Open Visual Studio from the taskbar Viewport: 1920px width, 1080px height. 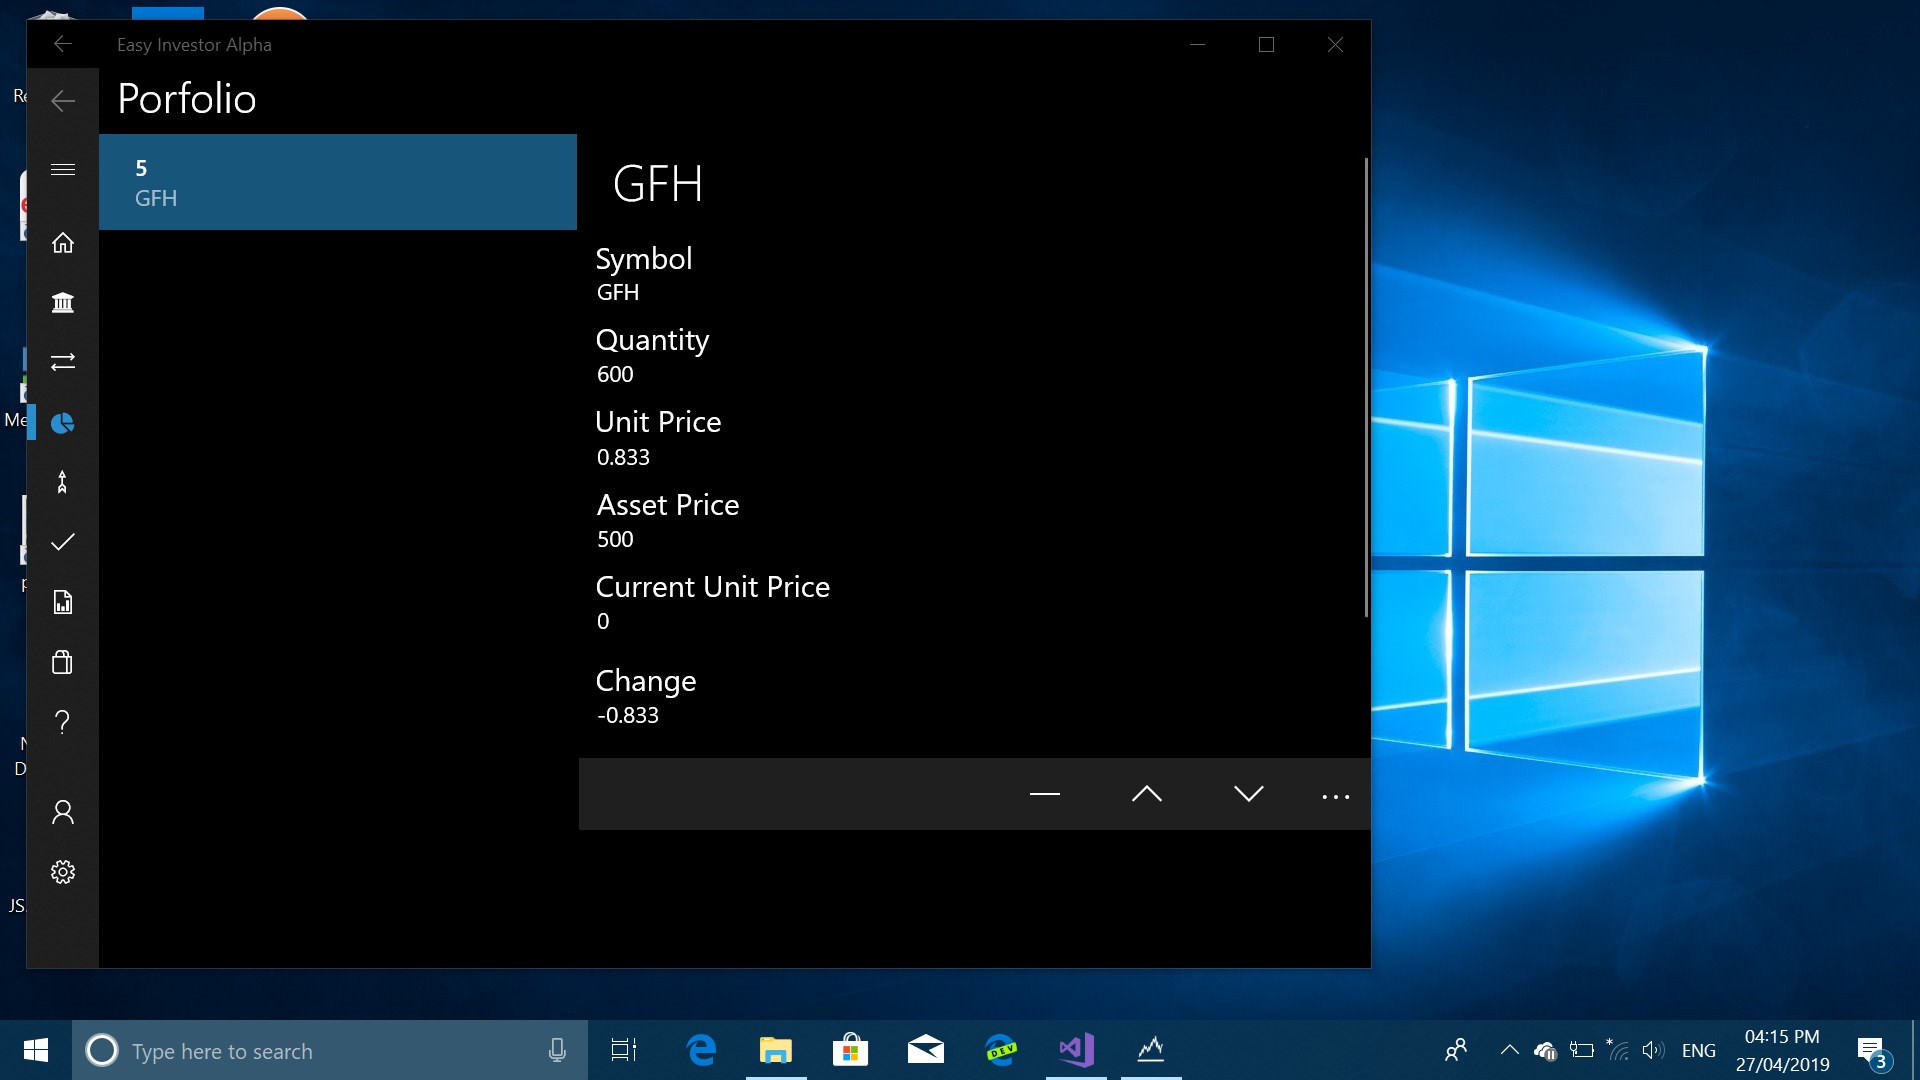point(1076,1050)
